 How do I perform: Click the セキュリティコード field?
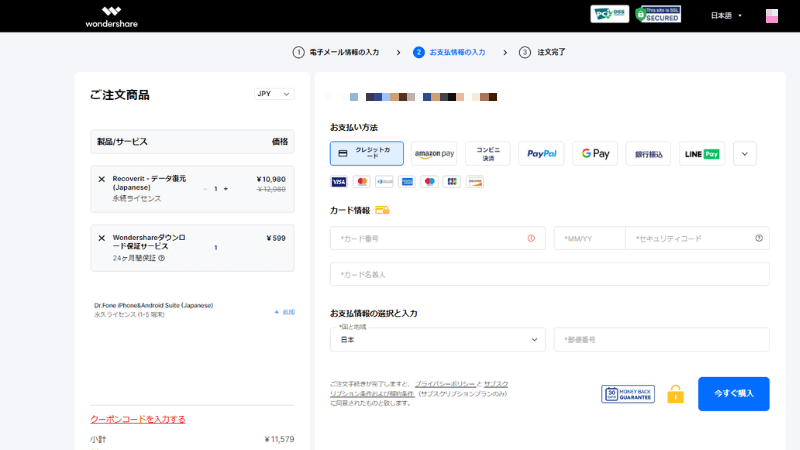pyautogui.click(x=697, y=238)
